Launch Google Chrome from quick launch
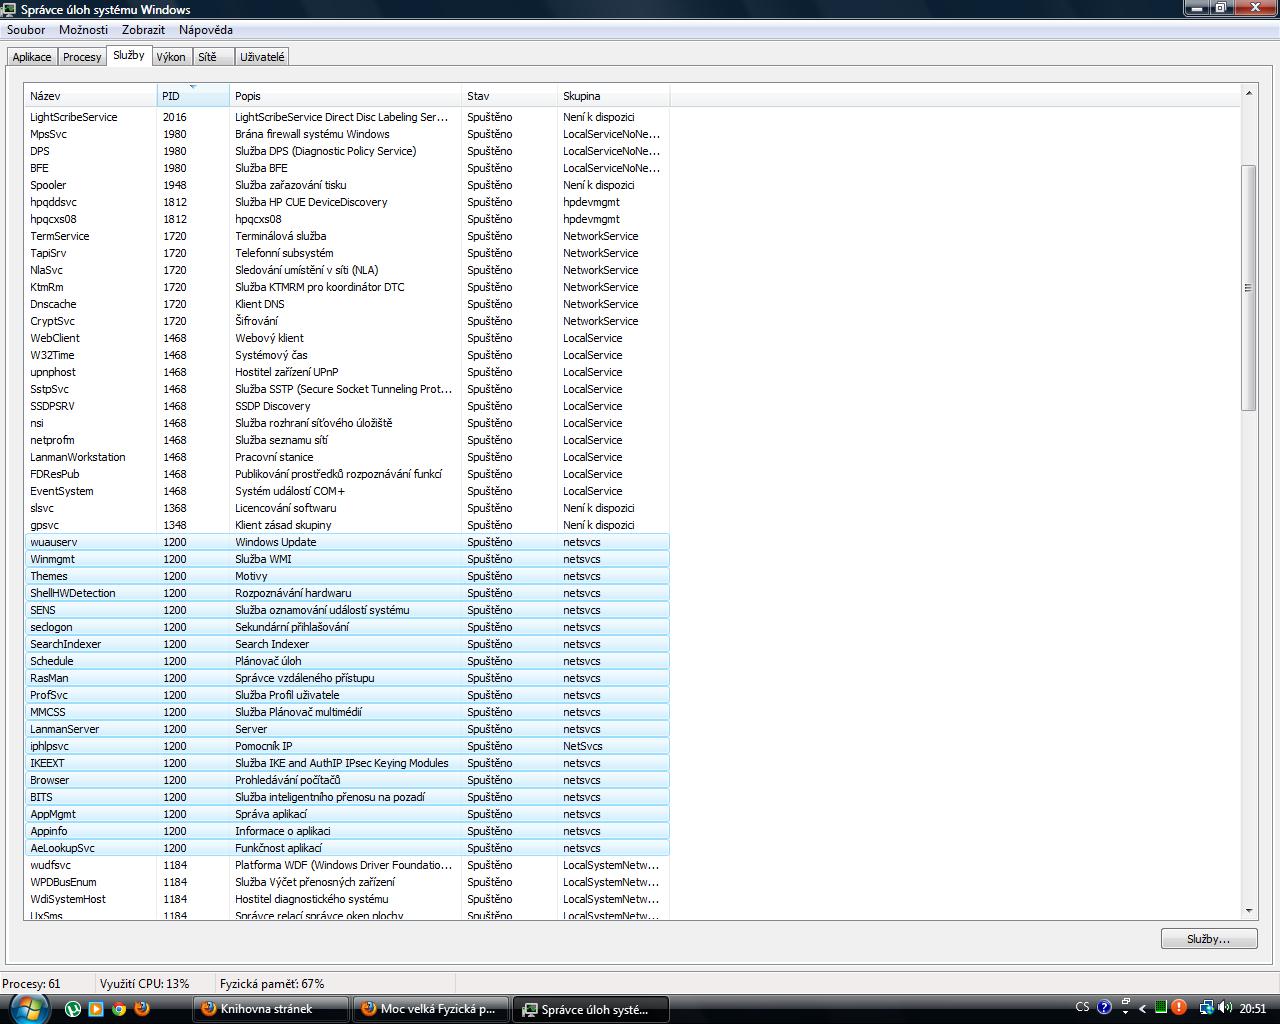This screenshot has width=1280, height=1024. (x=119, y=1009)
